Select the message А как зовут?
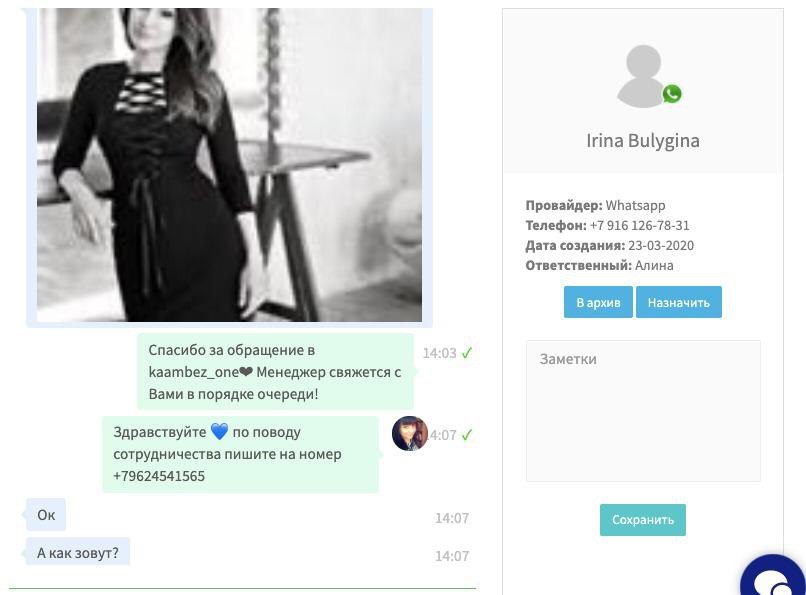Image resolution: width=806 pixels, height=595 pixels. 78,552
